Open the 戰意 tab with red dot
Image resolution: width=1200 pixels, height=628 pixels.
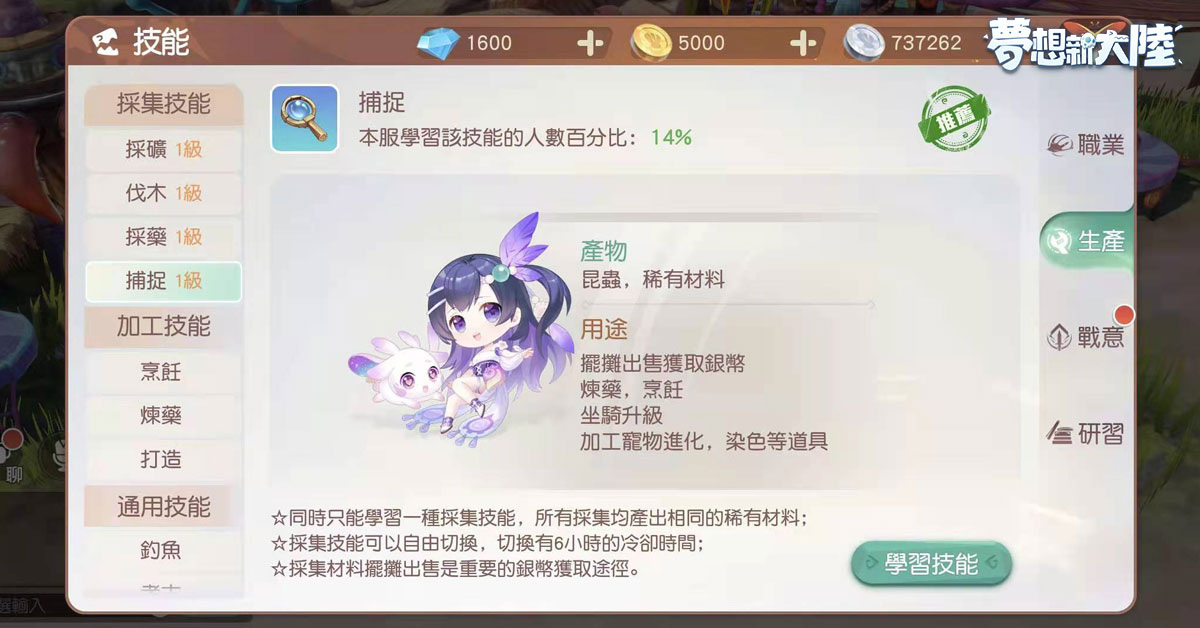click(x=1086, y=337)
